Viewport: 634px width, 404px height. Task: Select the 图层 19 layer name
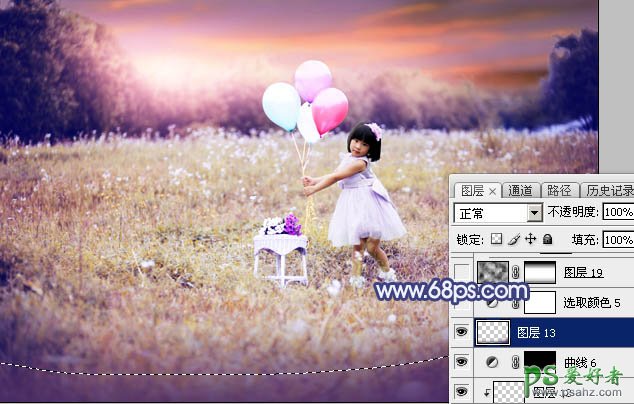[x=582, y=272]
